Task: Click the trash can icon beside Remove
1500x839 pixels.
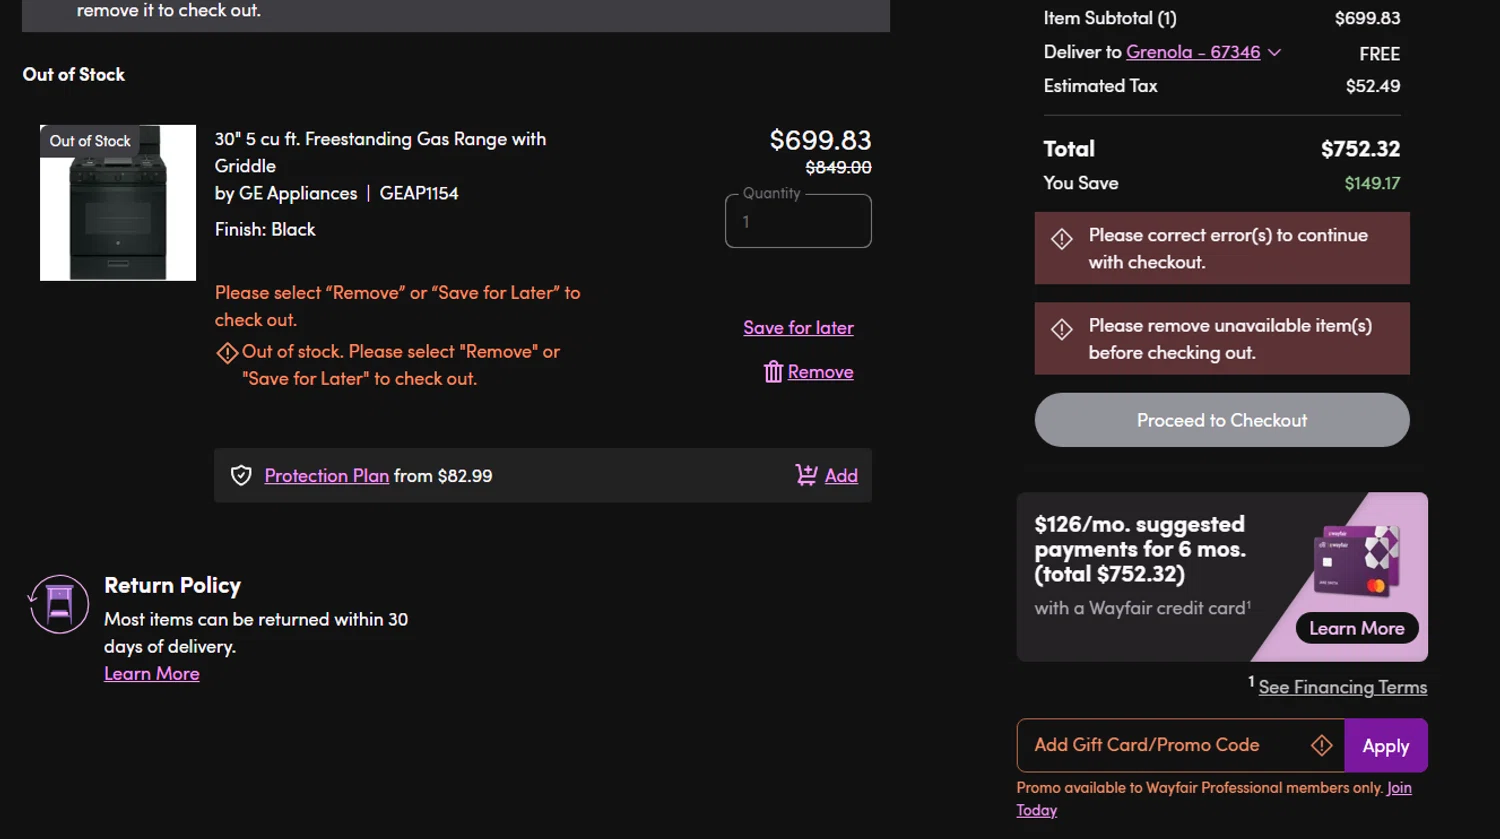Action: (773, 372)
